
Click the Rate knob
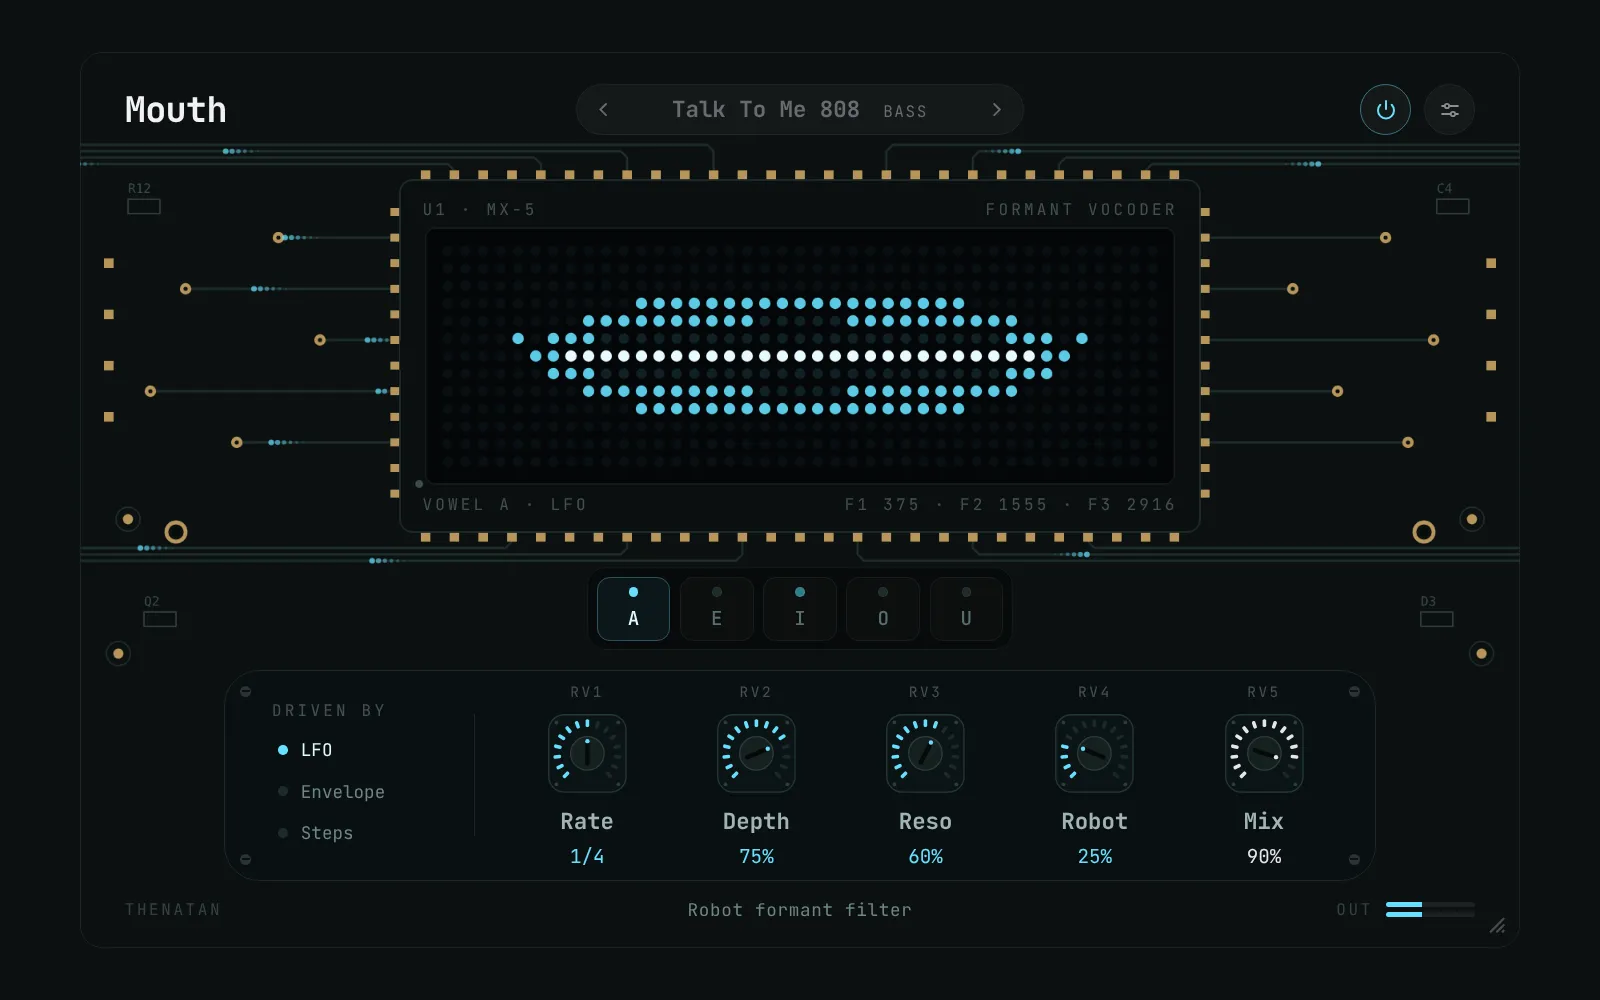tap(587, 753)
